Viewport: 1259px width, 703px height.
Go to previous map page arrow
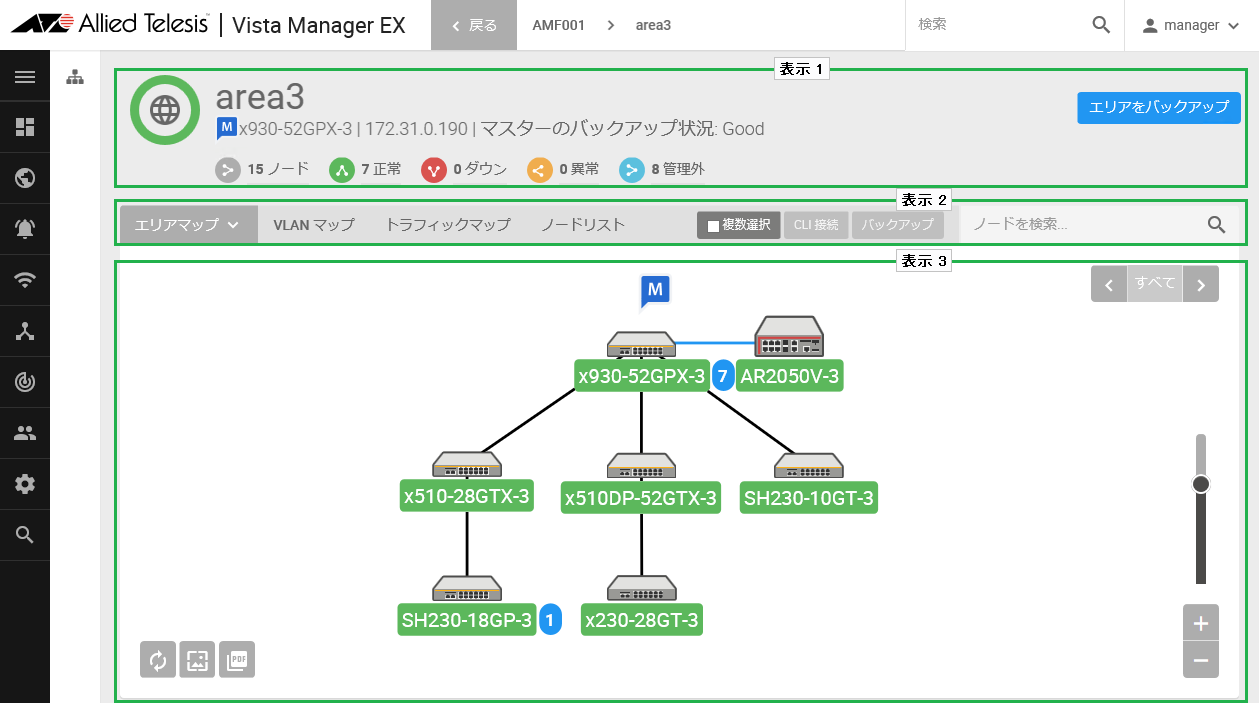click(x=1109, y=284)
